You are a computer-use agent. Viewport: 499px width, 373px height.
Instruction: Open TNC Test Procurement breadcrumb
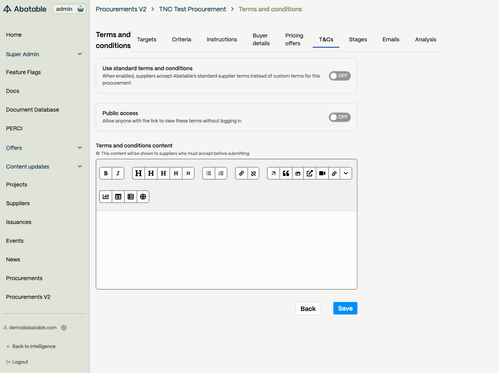coord(192,9)
